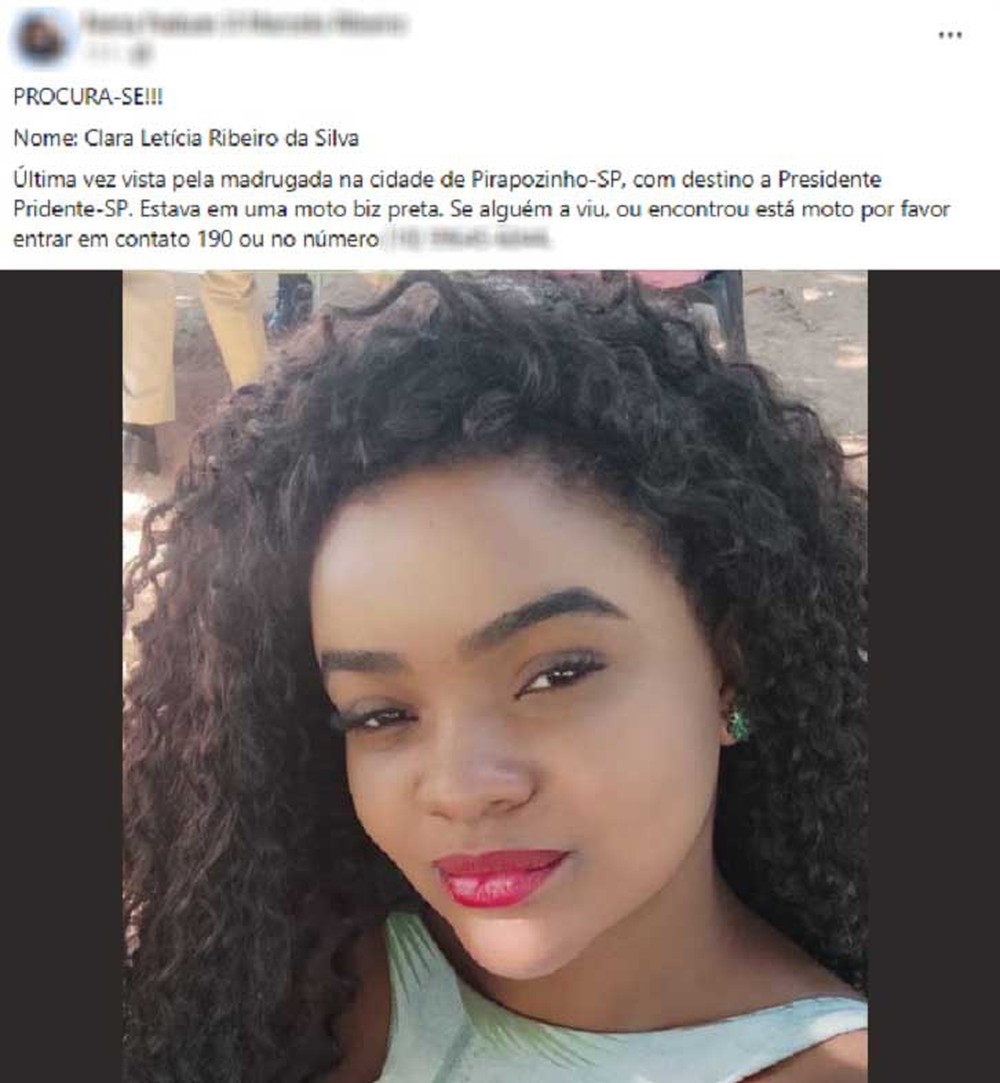The image size is (1000, 1083).
Task: Click the blurred poster profile avatar
Action: coord(41,38)
